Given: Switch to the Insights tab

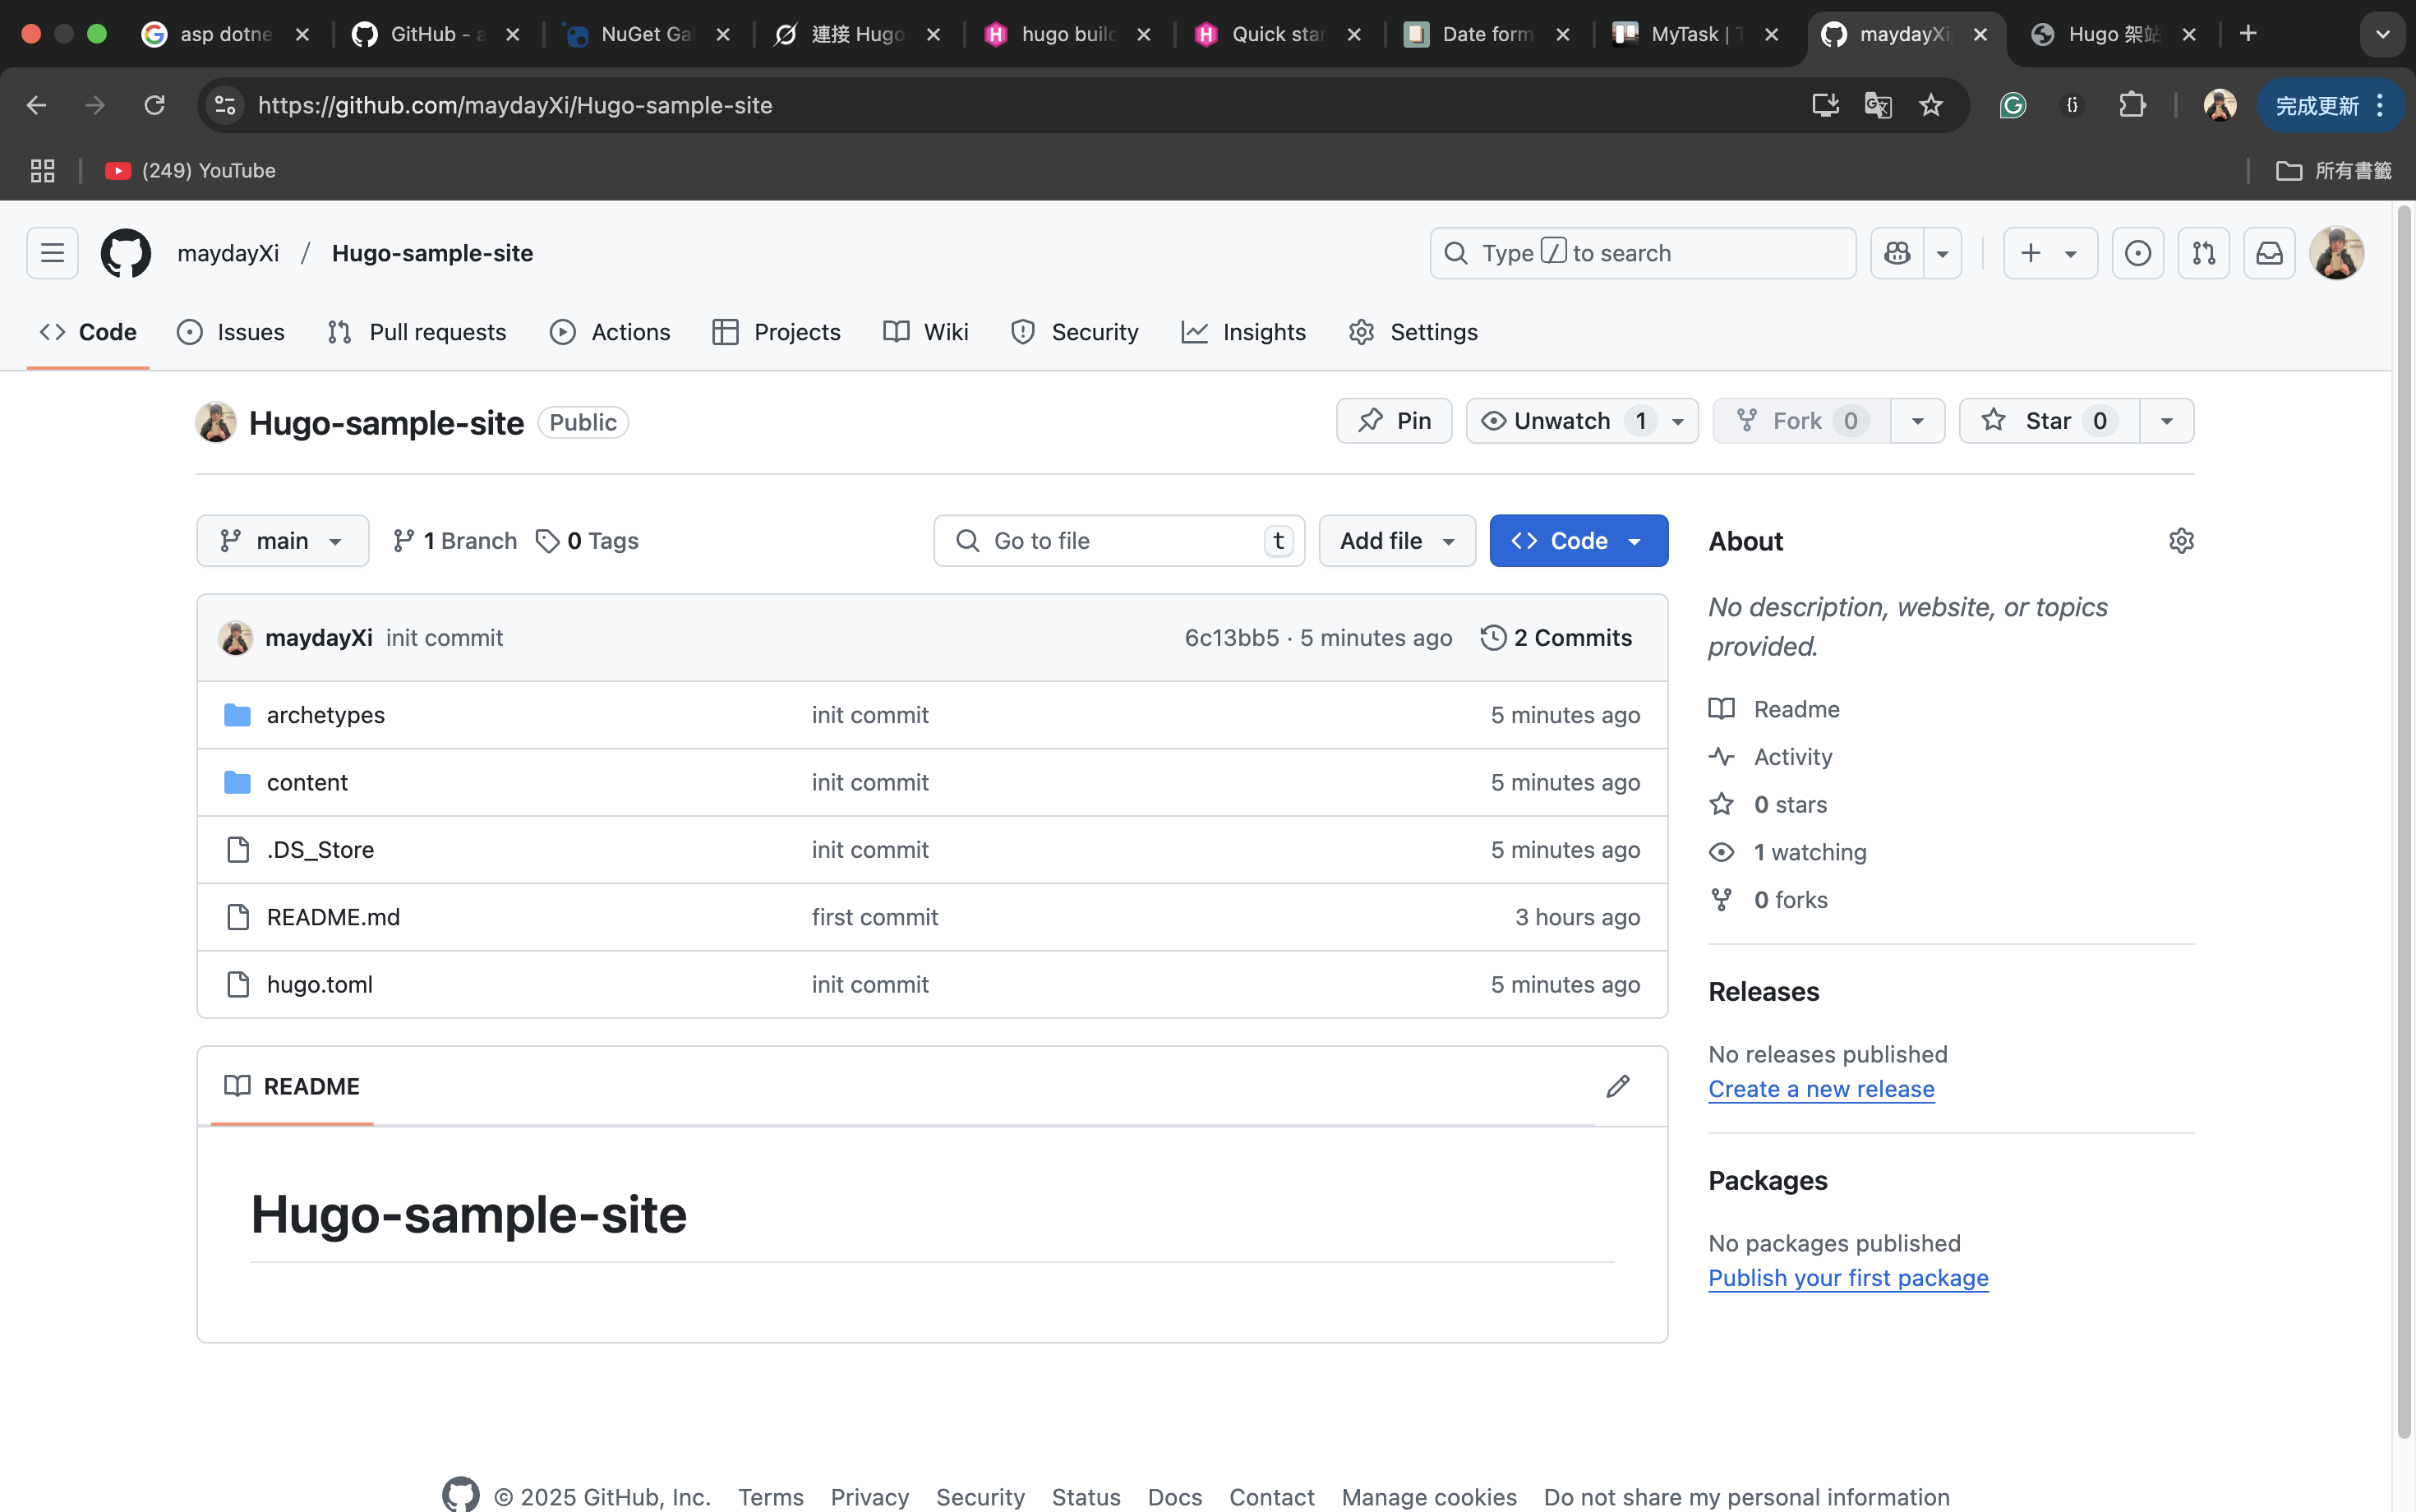Looking at the screenshot, I should (x=1244, y=332).
